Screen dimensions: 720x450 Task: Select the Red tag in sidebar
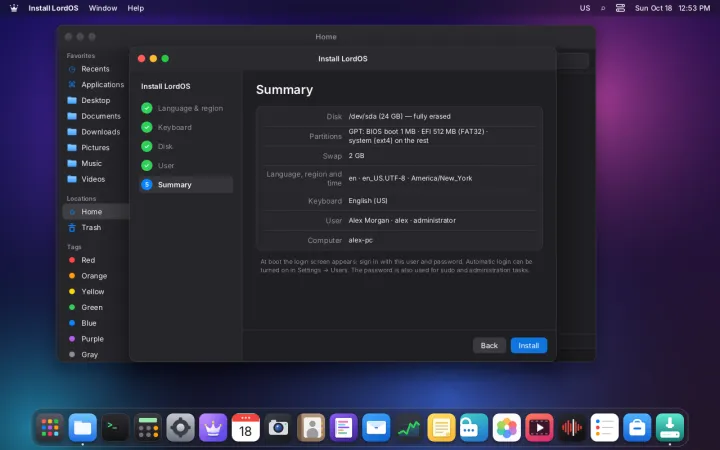pos(95,260)
